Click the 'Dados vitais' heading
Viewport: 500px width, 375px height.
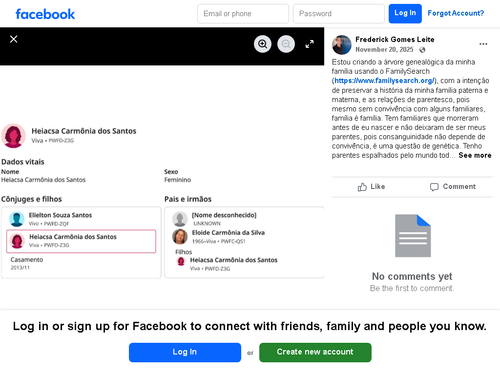tap(23, 162)
